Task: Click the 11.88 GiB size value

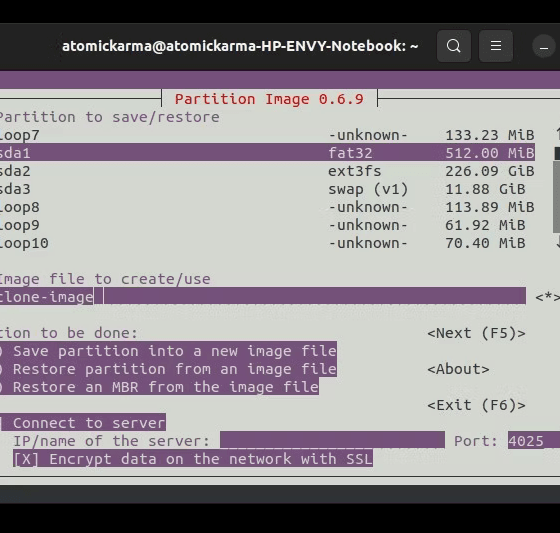Action: (485, 189)
